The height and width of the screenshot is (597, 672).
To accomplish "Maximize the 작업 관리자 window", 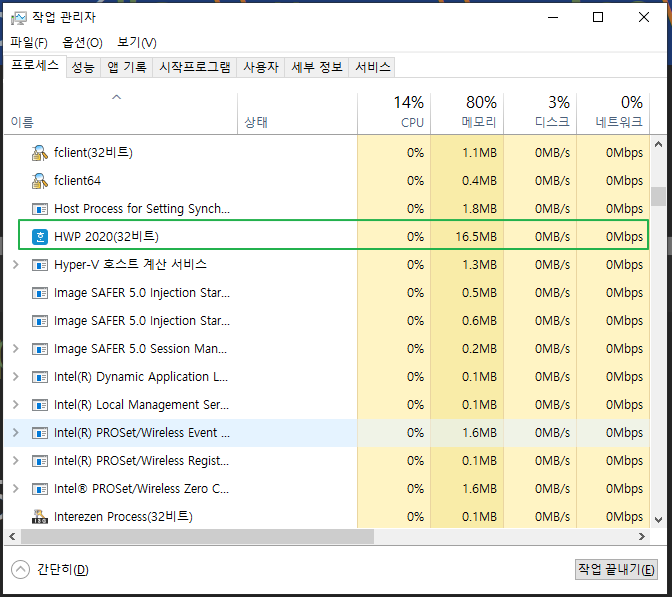I will [x=598, y=18].
